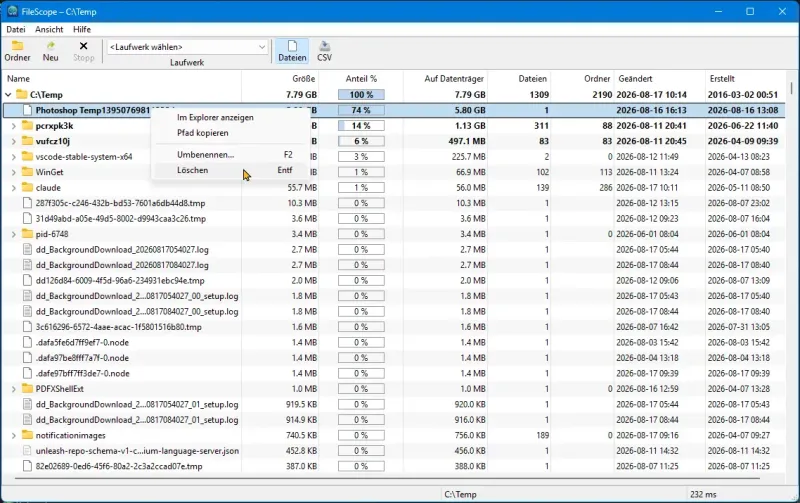Click the C:\Temp path in status bar
Screen dimensions: 800x503
coord(460,494)
